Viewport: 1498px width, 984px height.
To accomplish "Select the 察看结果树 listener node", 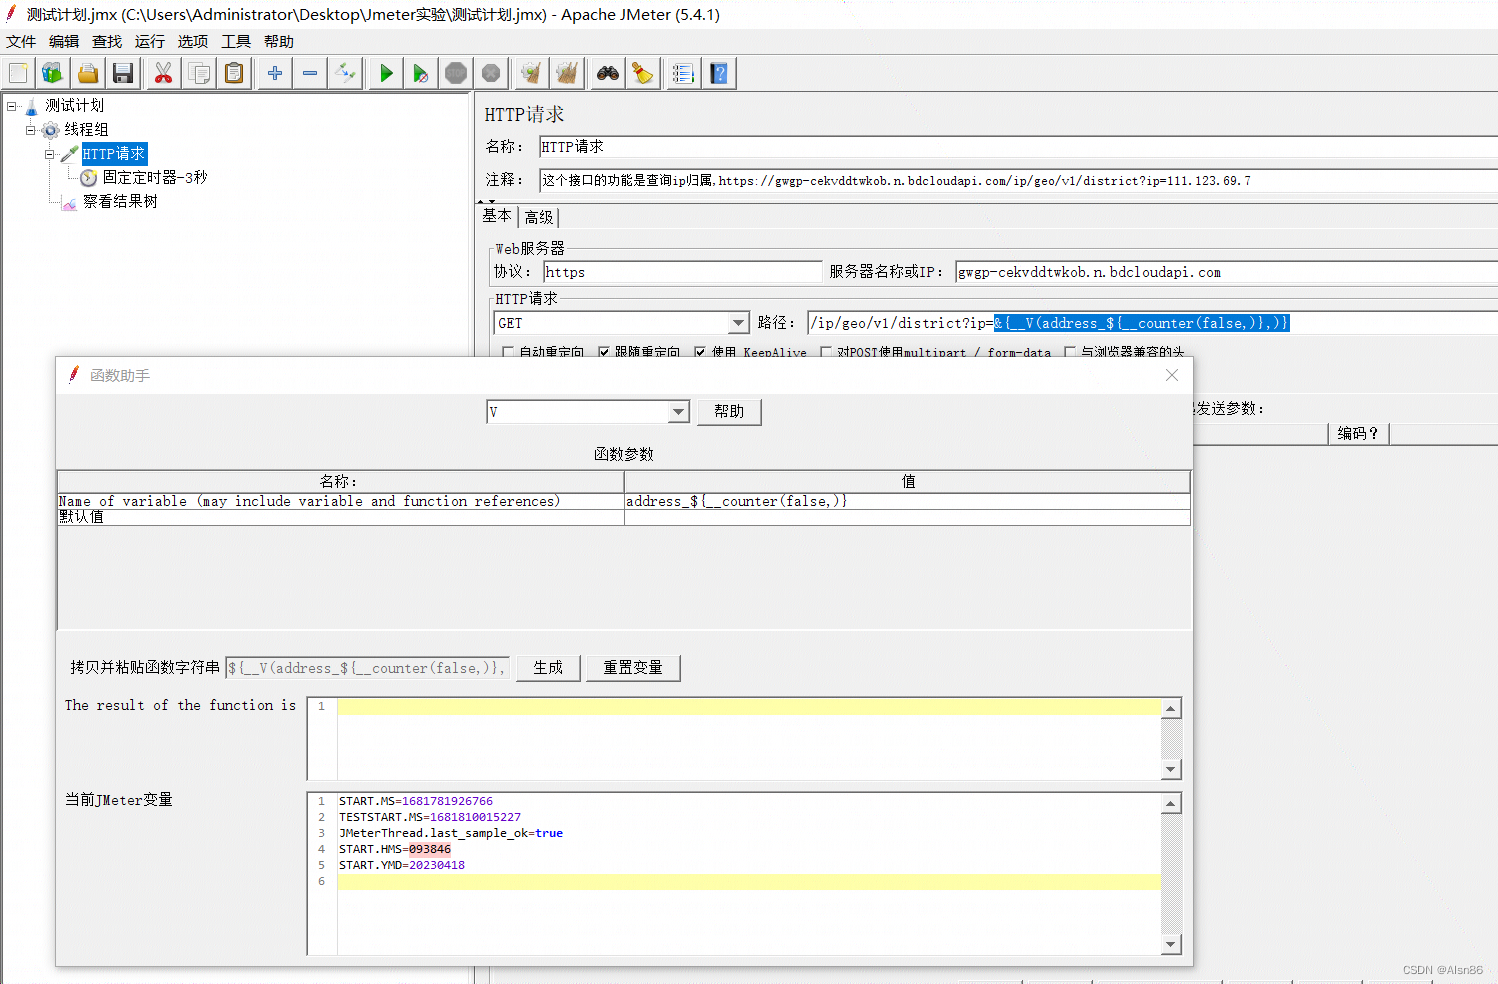I will (120, 201).
